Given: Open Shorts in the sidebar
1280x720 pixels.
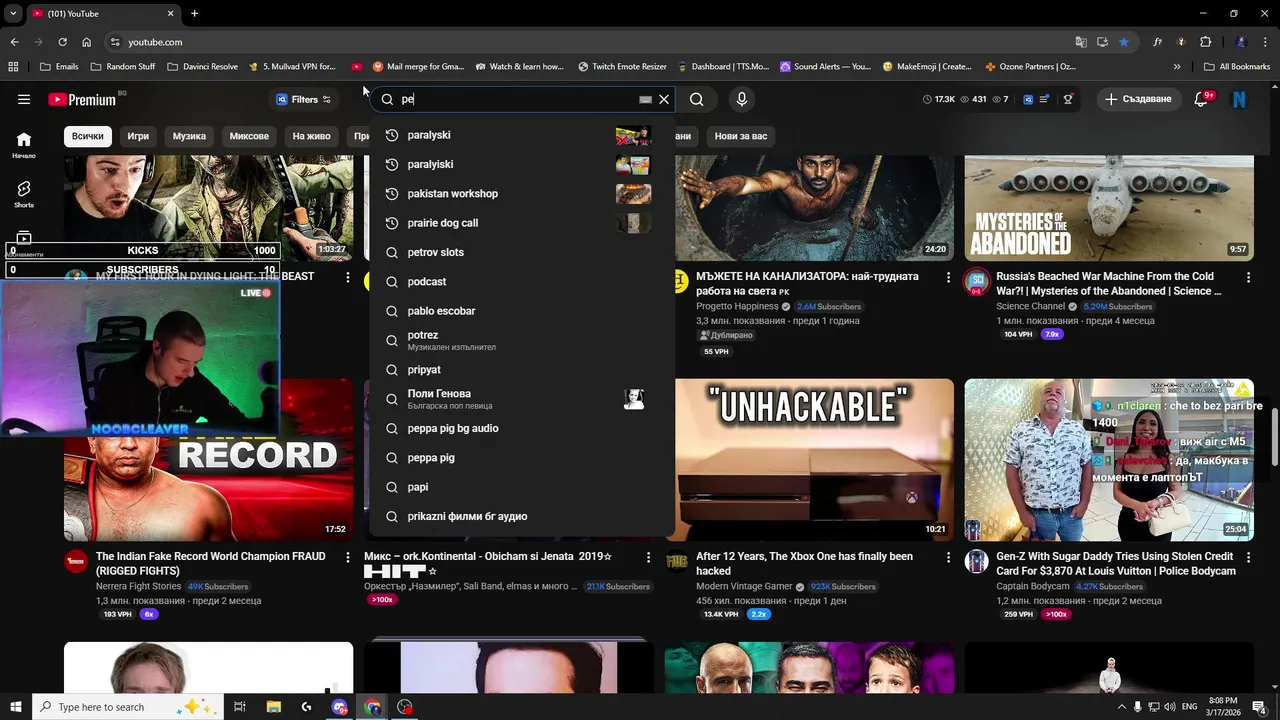Looking at the screenshot, I should pos(24,194).
